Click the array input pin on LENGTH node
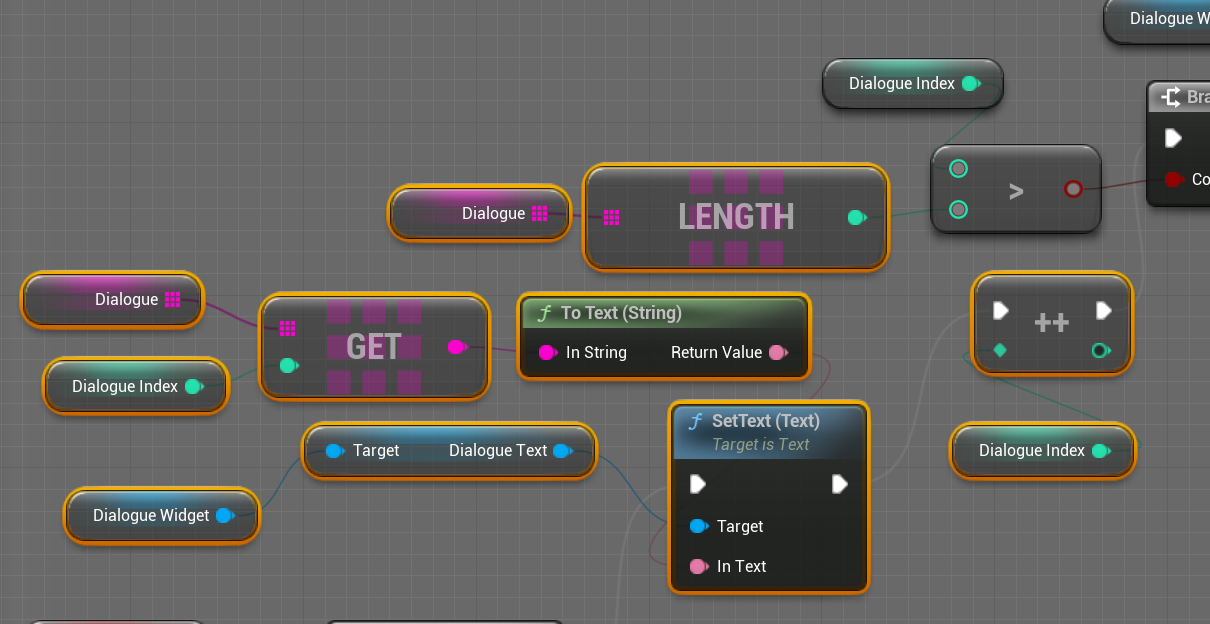1210x624 pixels. coord(611,216)
